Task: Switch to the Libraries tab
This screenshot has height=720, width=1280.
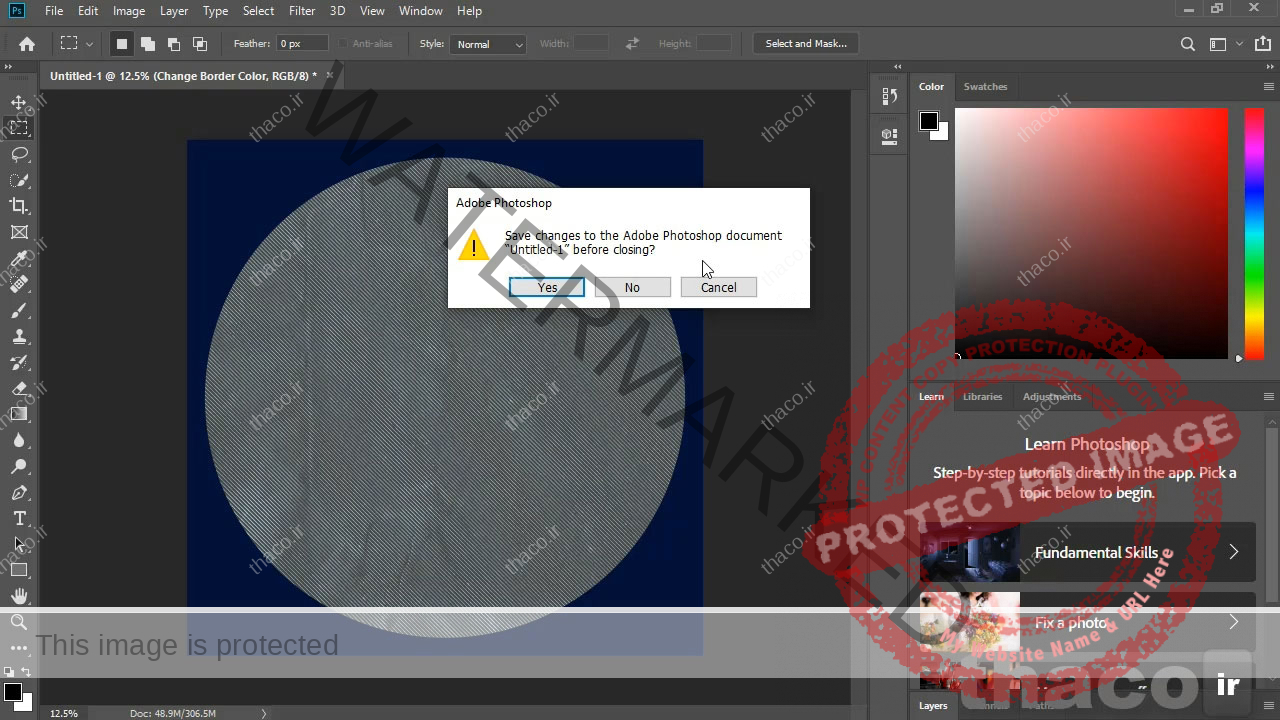Action: coord(982,397)
